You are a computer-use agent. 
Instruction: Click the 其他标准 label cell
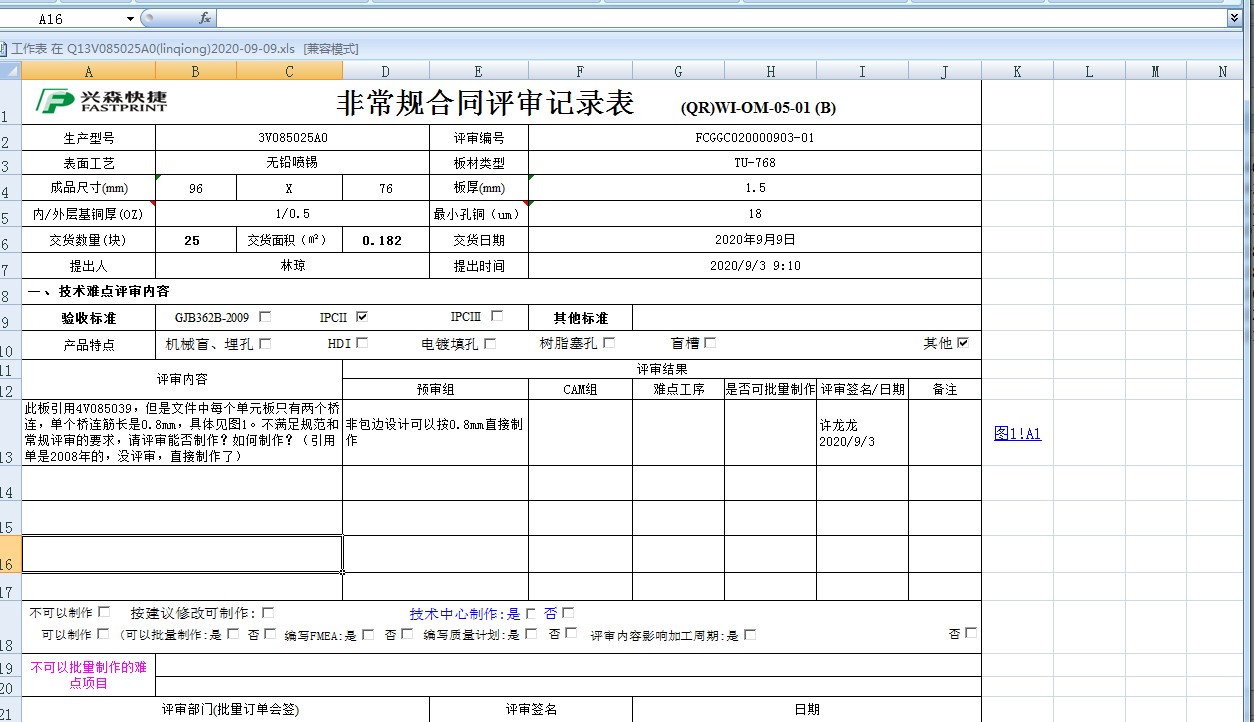[x=580, y=318]
